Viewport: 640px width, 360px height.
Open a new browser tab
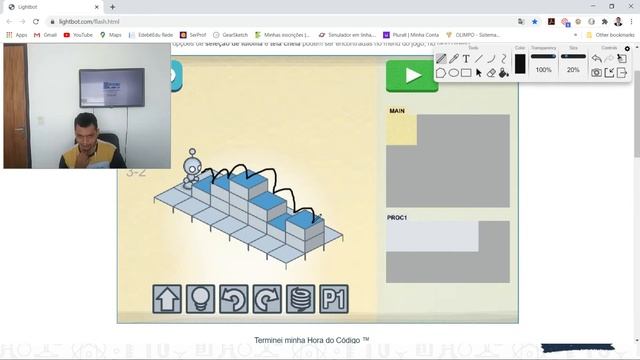(112, 7)
